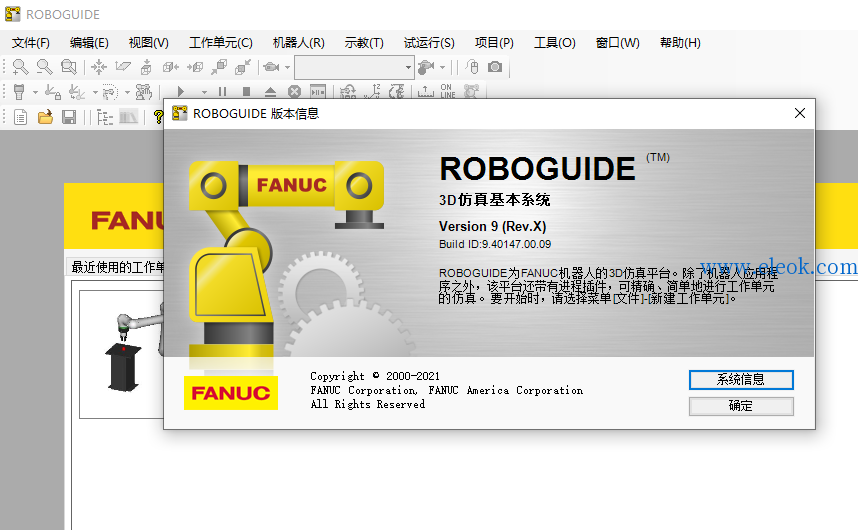Open the Window menu 窗口(W)
858x530 pixels.
tap(617, 43)
